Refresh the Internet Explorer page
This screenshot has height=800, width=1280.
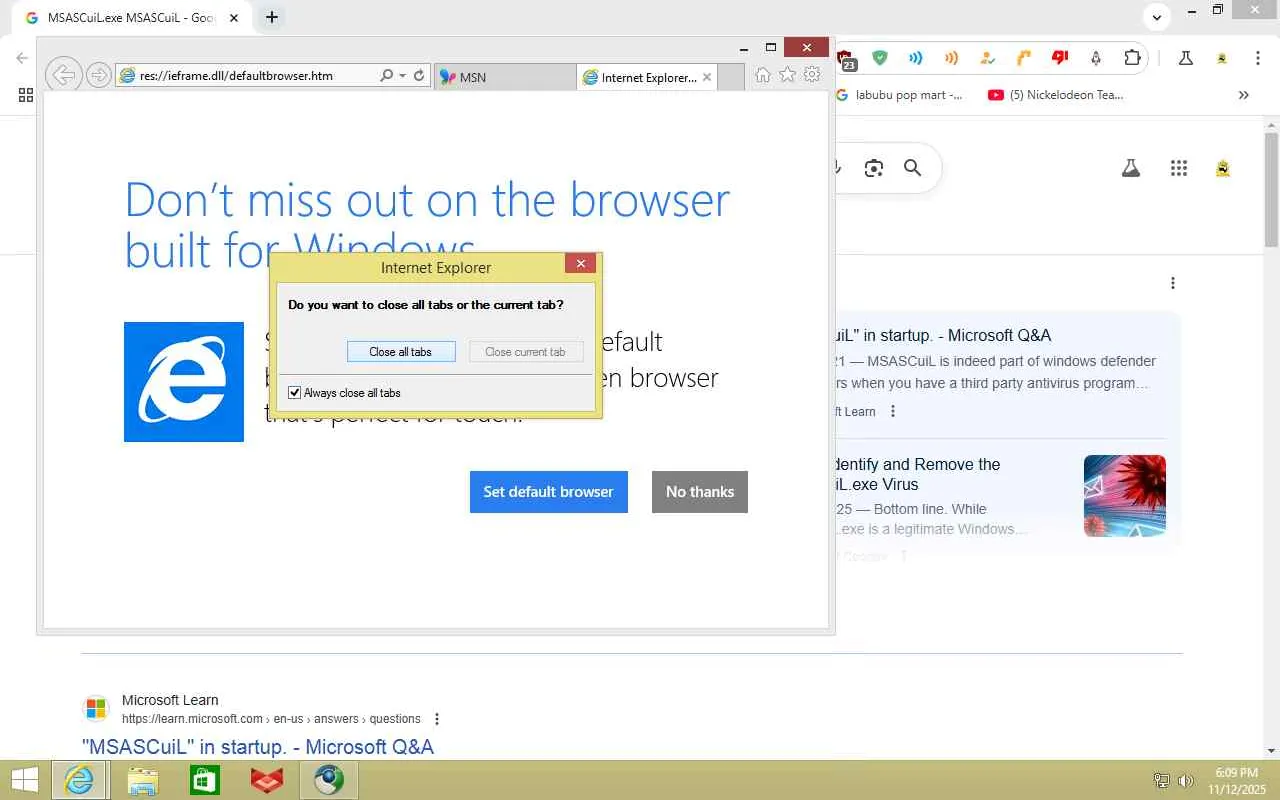[x=419, y=75]
